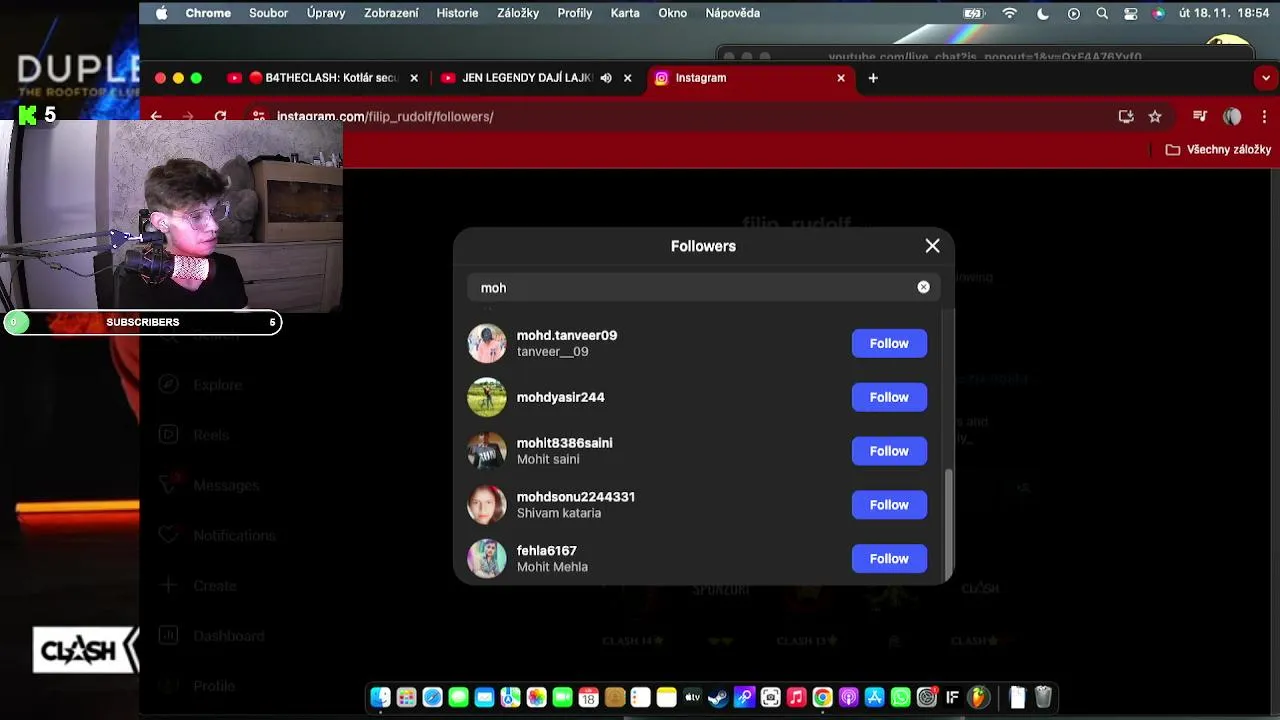
Task: Open the mohdsonu2244331 username link
Action: pos(576,498)
